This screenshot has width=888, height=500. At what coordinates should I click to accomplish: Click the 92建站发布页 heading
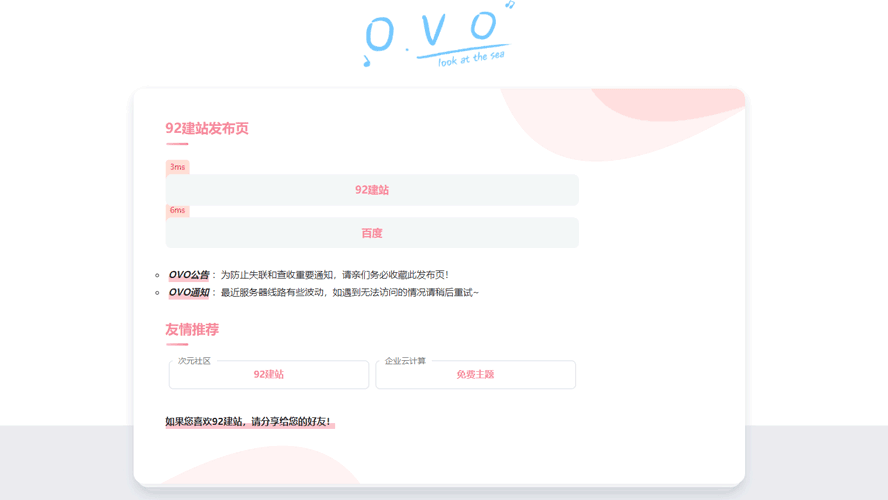pyautogui.click(x=207, y=129)
